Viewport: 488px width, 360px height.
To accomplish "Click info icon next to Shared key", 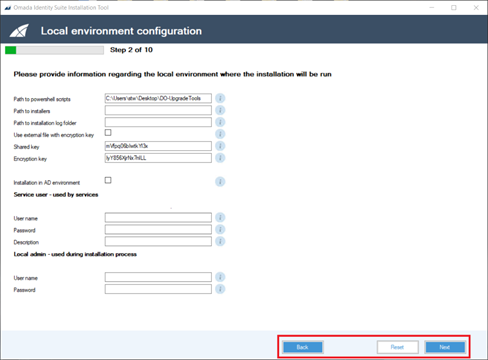I will coord(220,146).
